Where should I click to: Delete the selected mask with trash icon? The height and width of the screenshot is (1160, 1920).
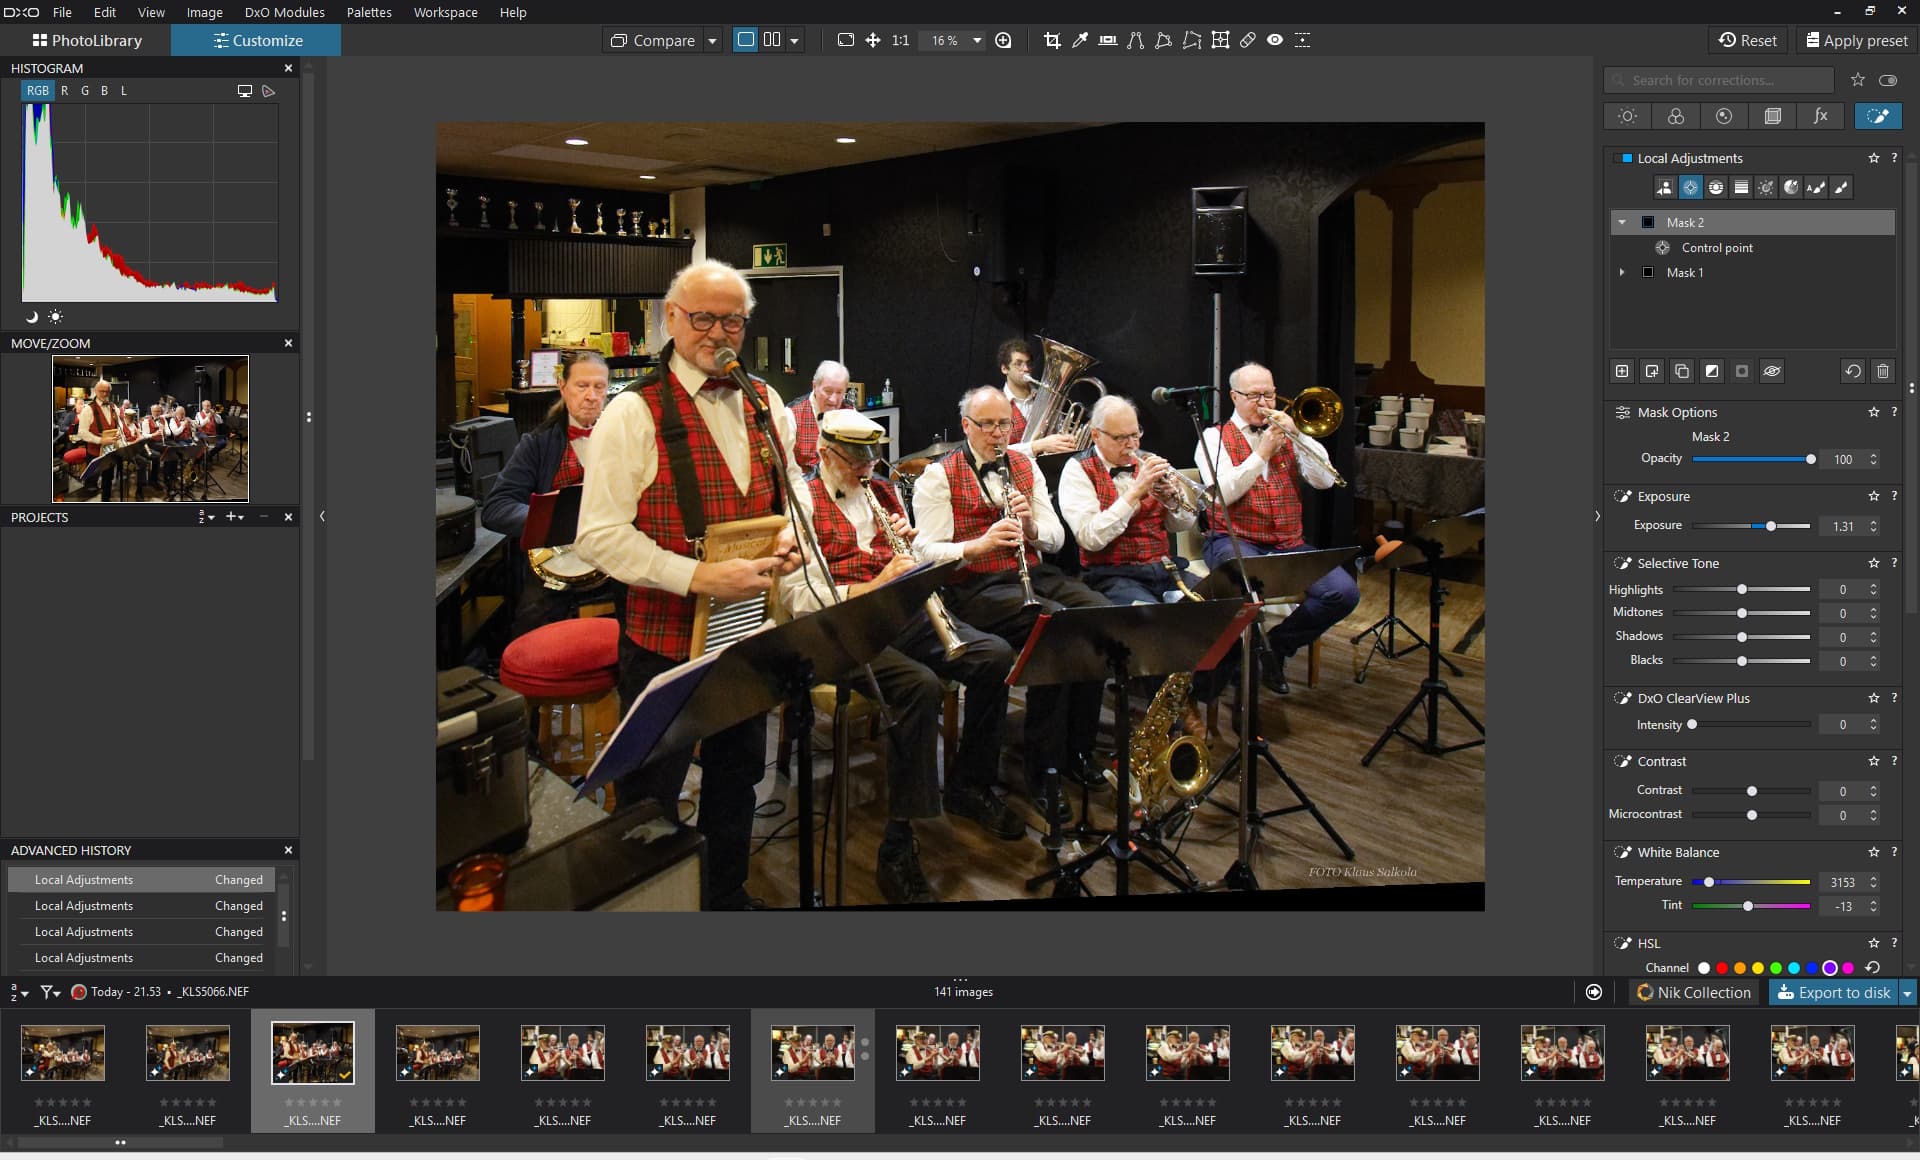[x=1882, y=371]
